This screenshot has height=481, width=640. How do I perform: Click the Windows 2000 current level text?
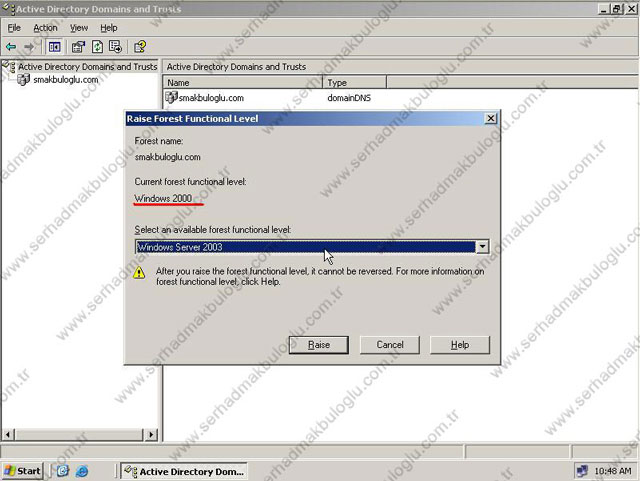(163, 198)
